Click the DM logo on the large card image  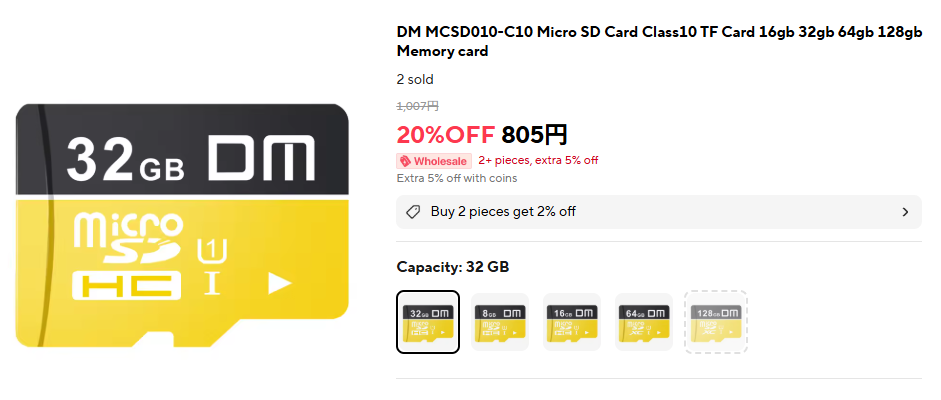[261, 158]
